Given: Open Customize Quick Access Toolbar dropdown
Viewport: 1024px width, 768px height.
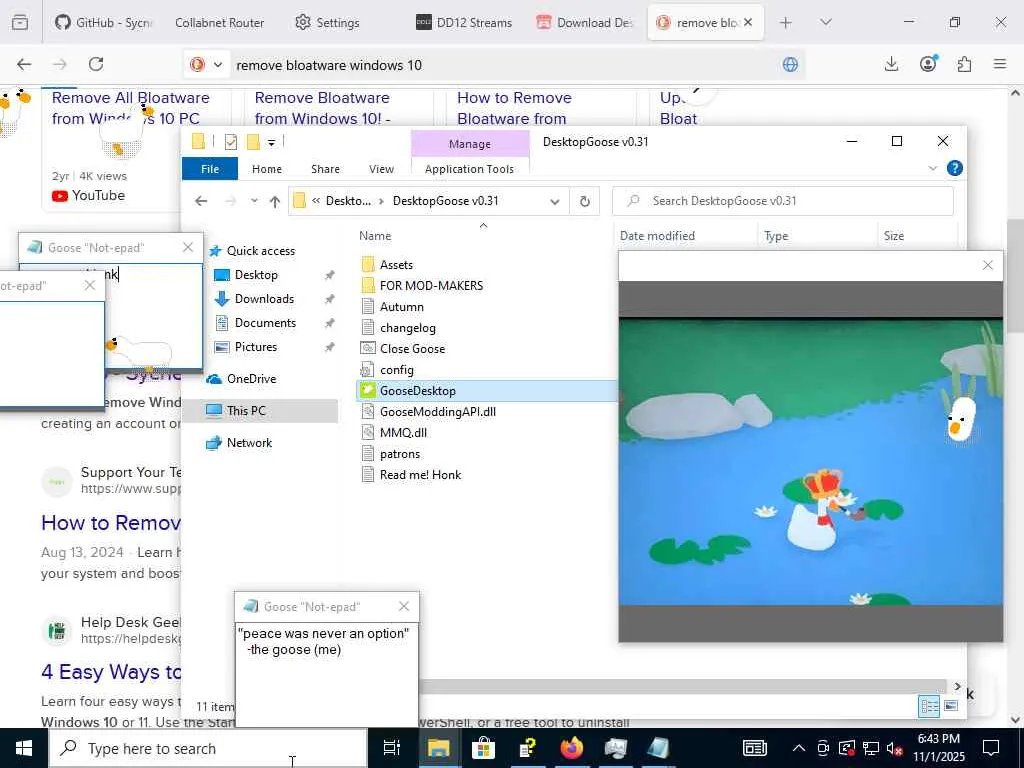Looking at the screenshot, I should (x=271, y=142).
